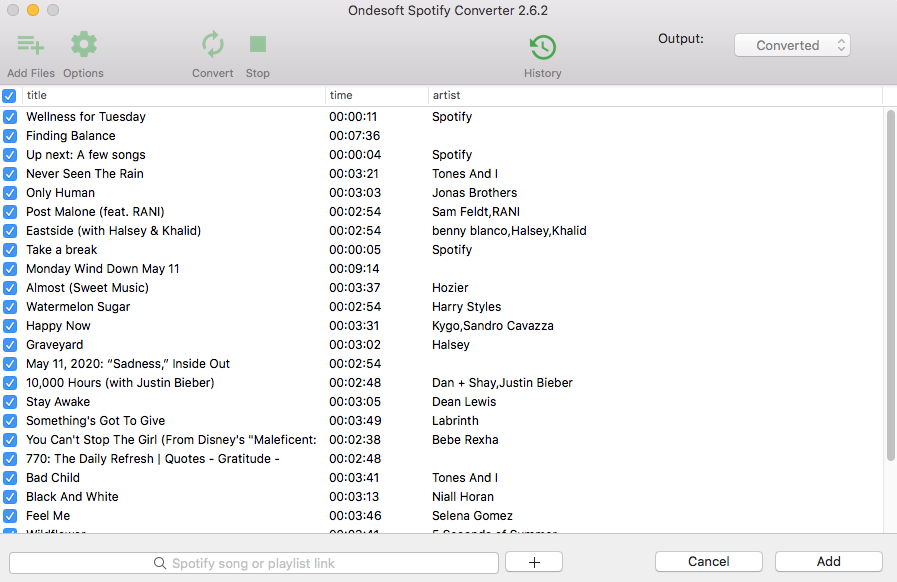Click artist benny blanco,Halsey,Khalid

[x=509, y=231]
